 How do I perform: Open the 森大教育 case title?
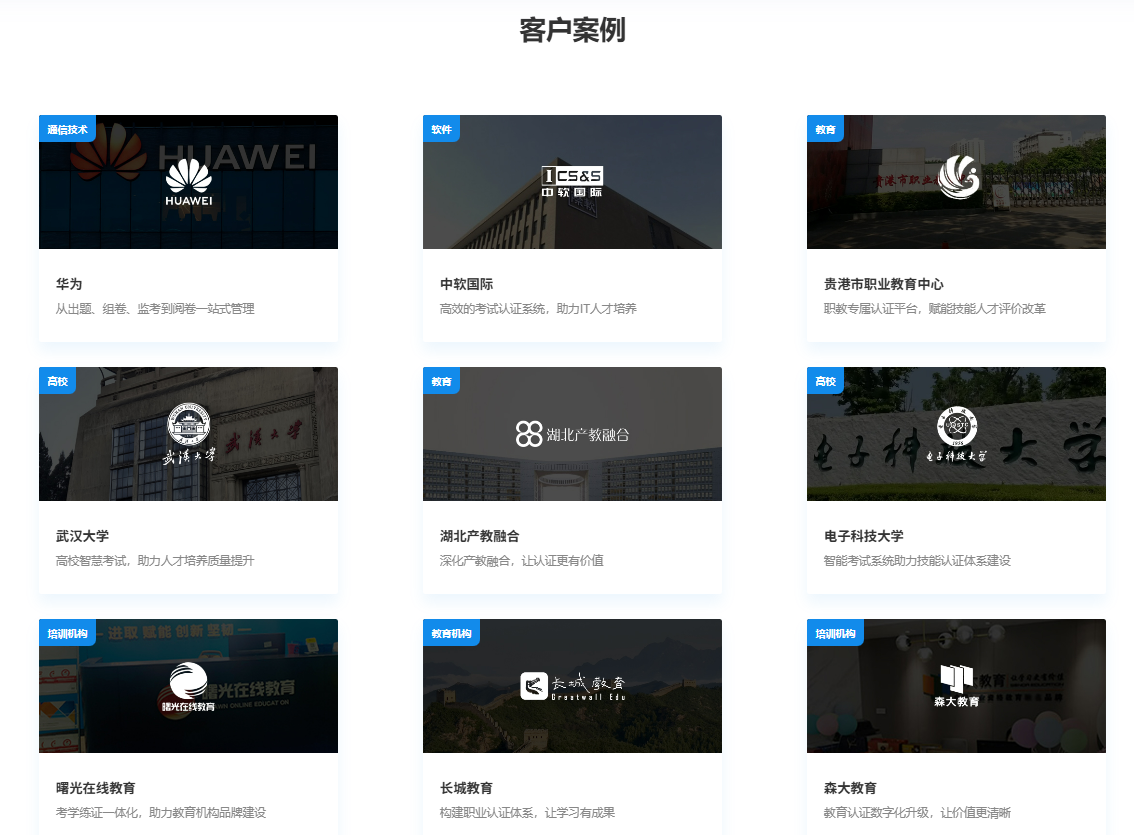point(850,788)
